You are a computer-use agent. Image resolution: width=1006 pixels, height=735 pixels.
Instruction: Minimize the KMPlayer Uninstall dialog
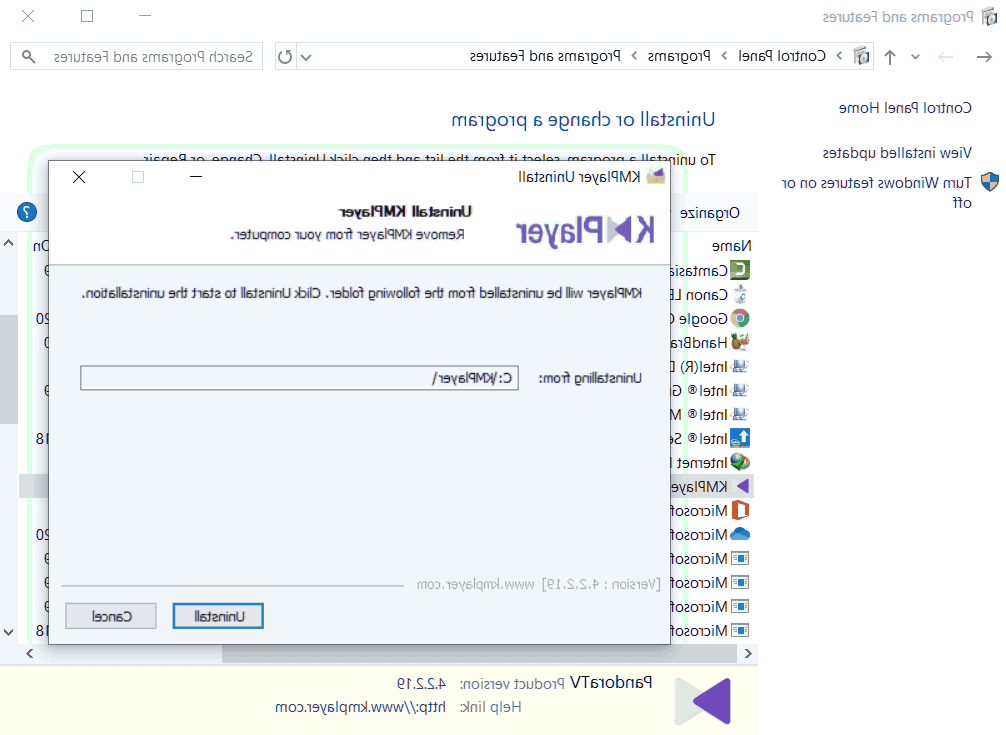(x=196, y=176)
